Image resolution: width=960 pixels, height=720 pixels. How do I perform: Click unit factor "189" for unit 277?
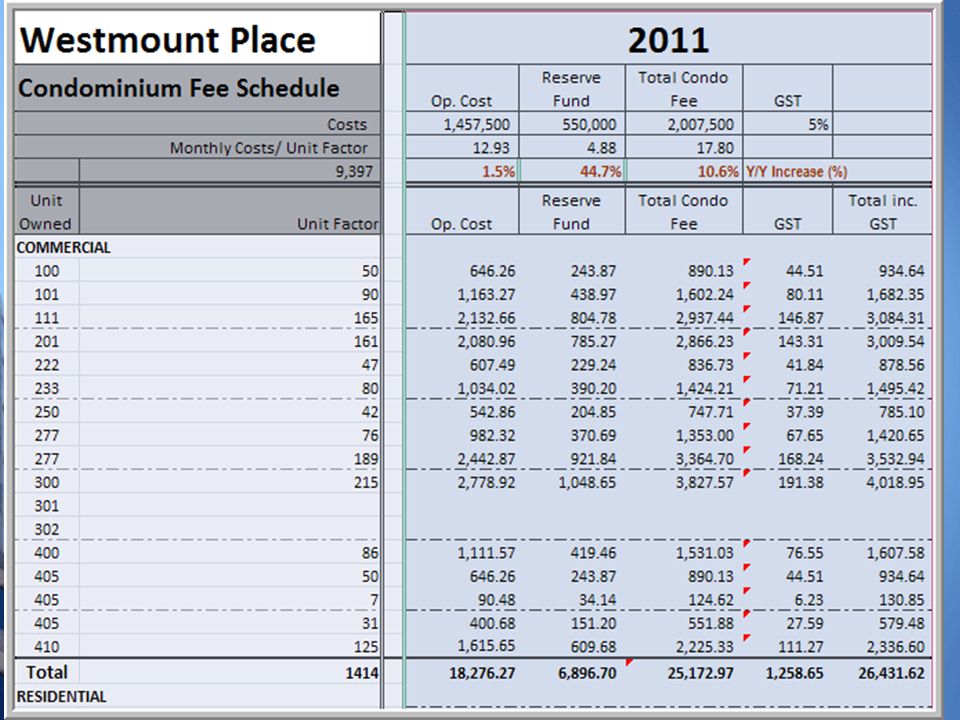point(366,459)
